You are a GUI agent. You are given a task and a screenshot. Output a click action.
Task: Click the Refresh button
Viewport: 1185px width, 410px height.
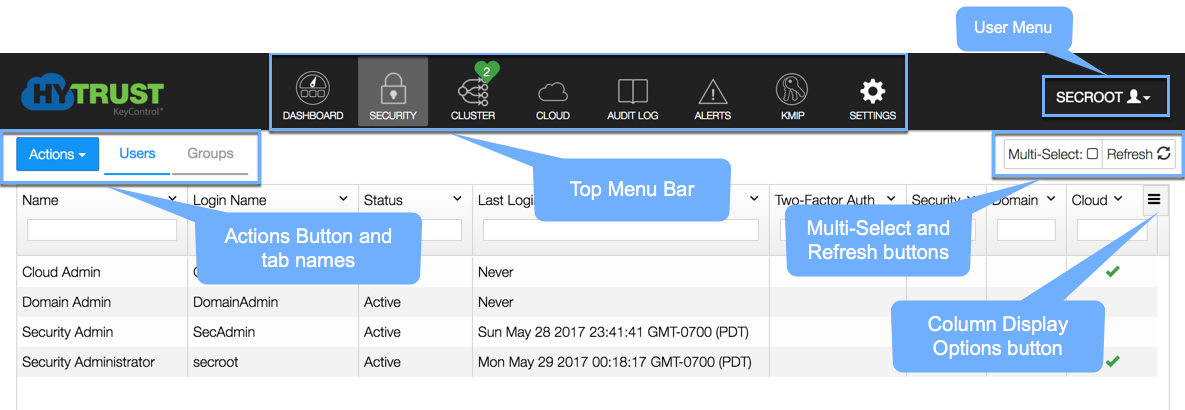tap(1139, 154)
